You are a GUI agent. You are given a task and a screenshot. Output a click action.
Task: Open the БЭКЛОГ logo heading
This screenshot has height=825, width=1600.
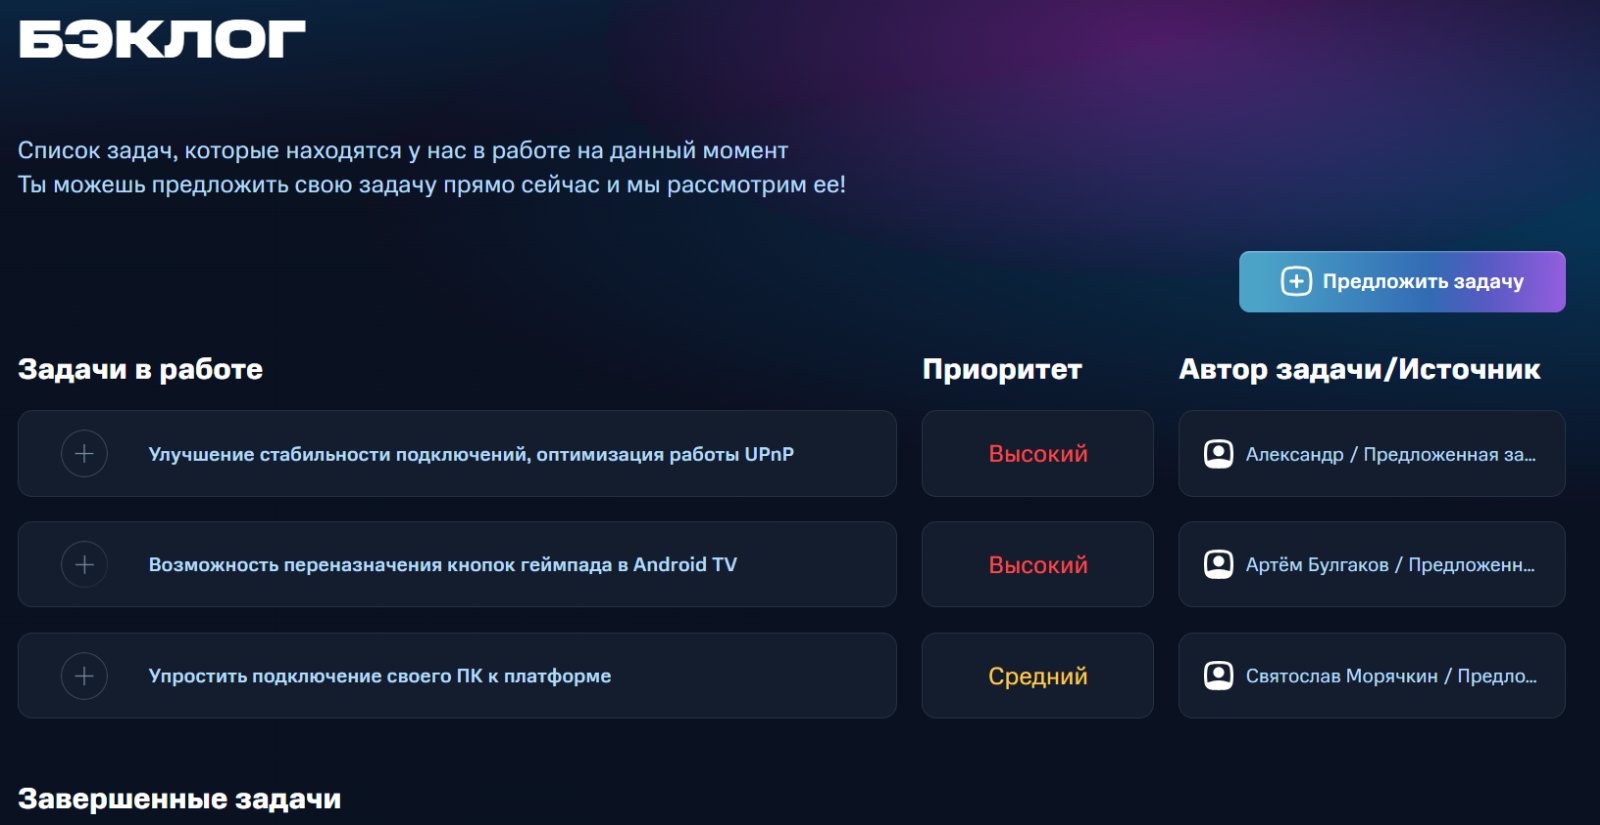(162, 40)
